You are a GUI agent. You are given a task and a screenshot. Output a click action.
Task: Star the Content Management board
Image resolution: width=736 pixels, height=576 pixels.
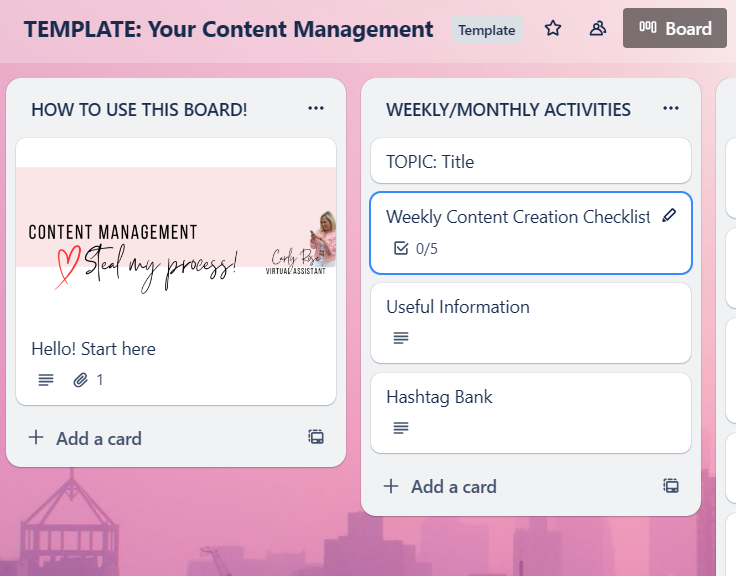tap(552, 29)
